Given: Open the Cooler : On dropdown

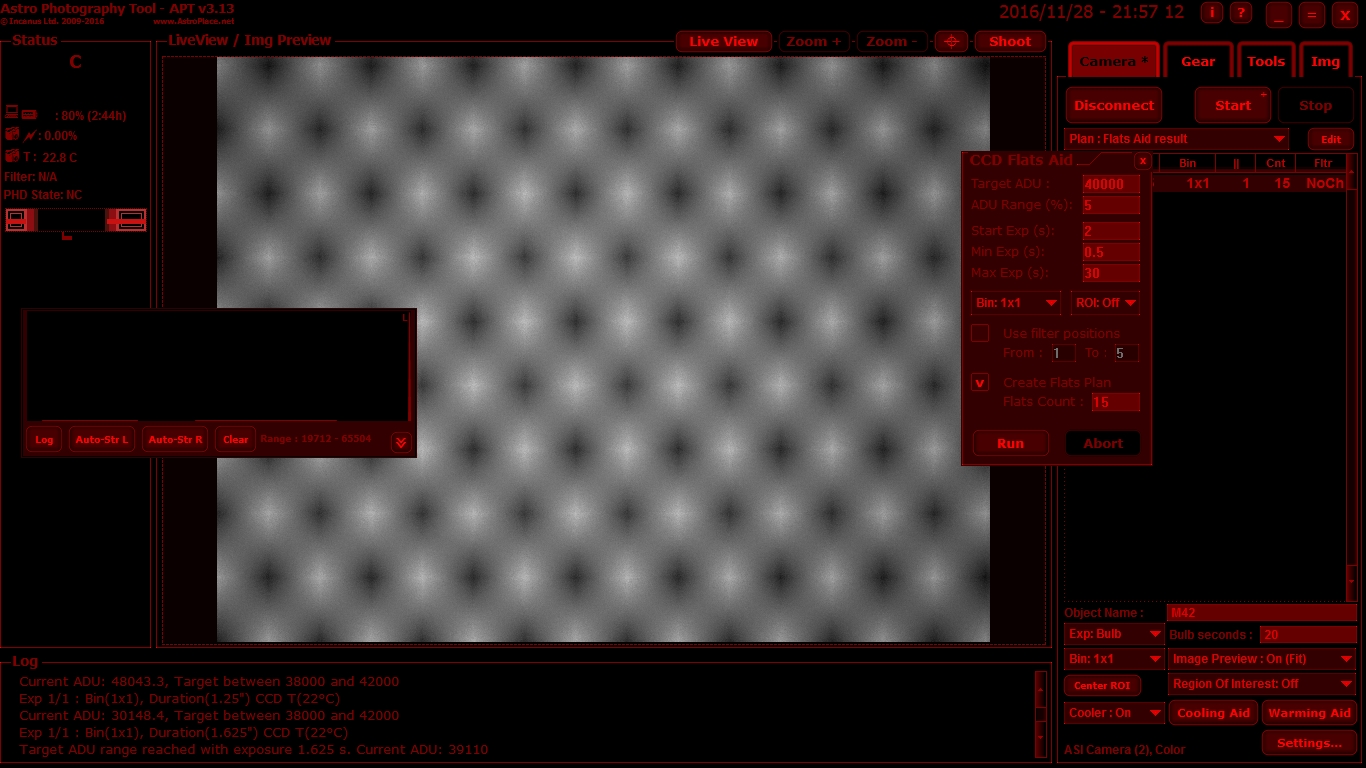Looking at the screenshot, I should [x=1114, y=713].
